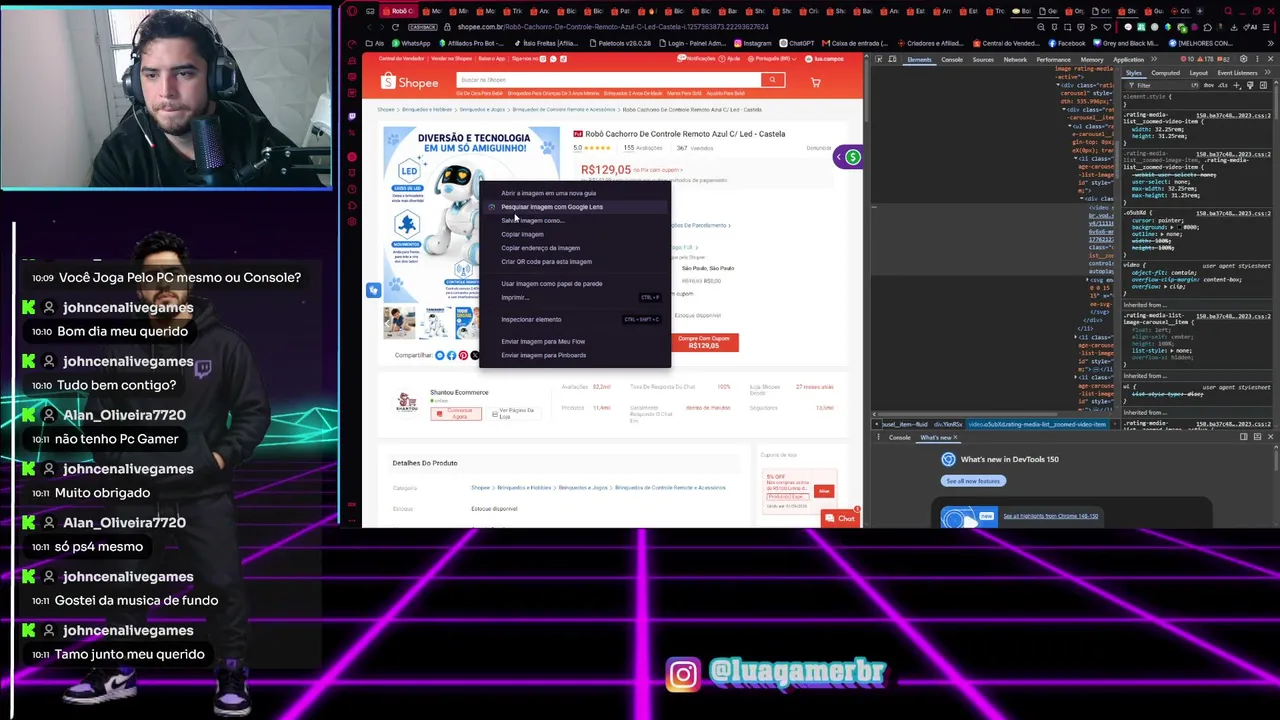Click in the Shopee search field

point(608,80)
